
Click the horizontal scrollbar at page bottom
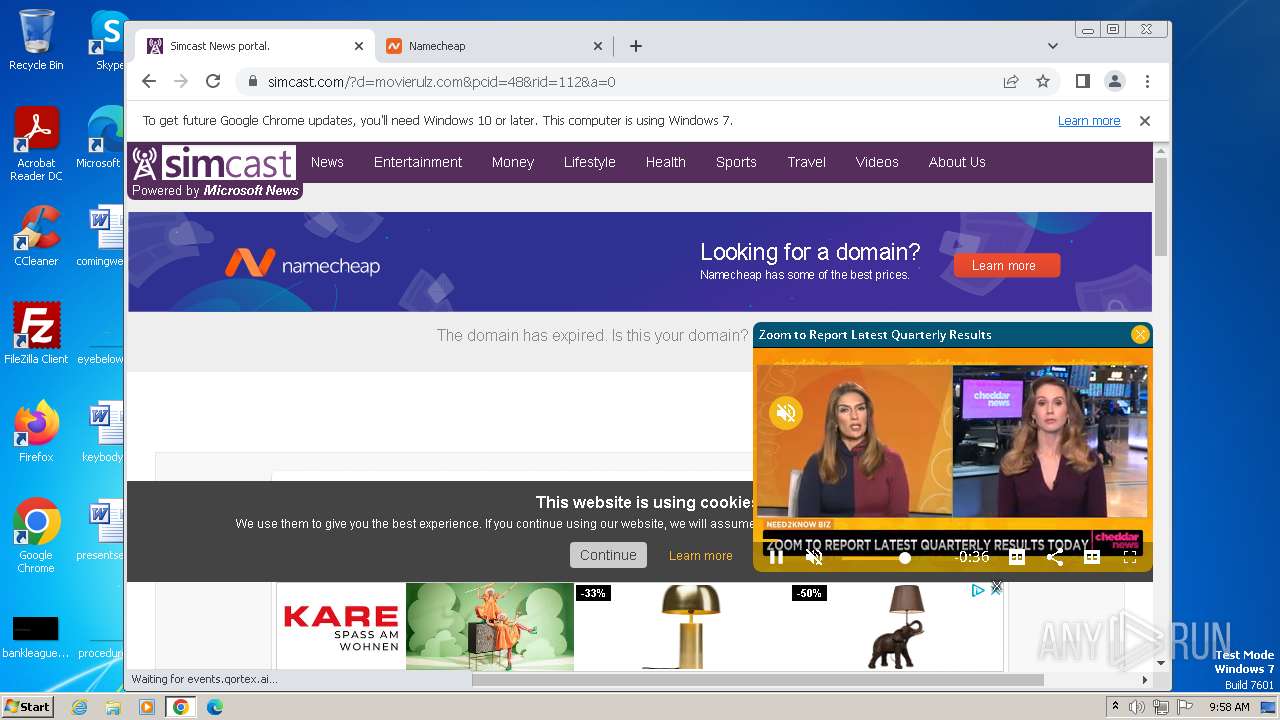(757, 680)
